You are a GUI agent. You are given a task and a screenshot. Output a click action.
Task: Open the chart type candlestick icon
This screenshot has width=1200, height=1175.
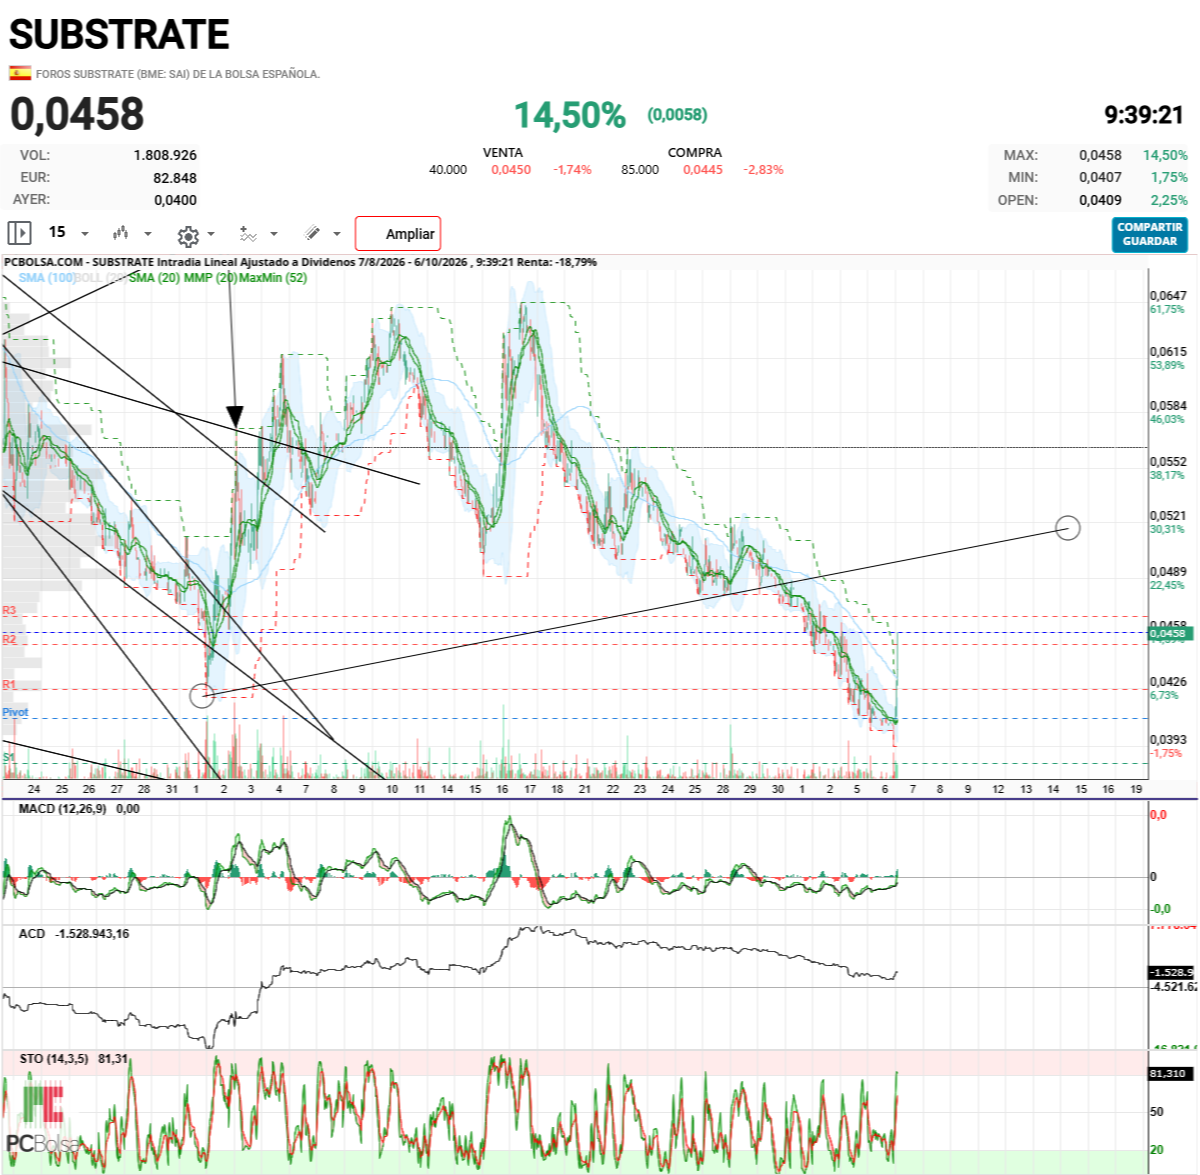tap(121, 233)
